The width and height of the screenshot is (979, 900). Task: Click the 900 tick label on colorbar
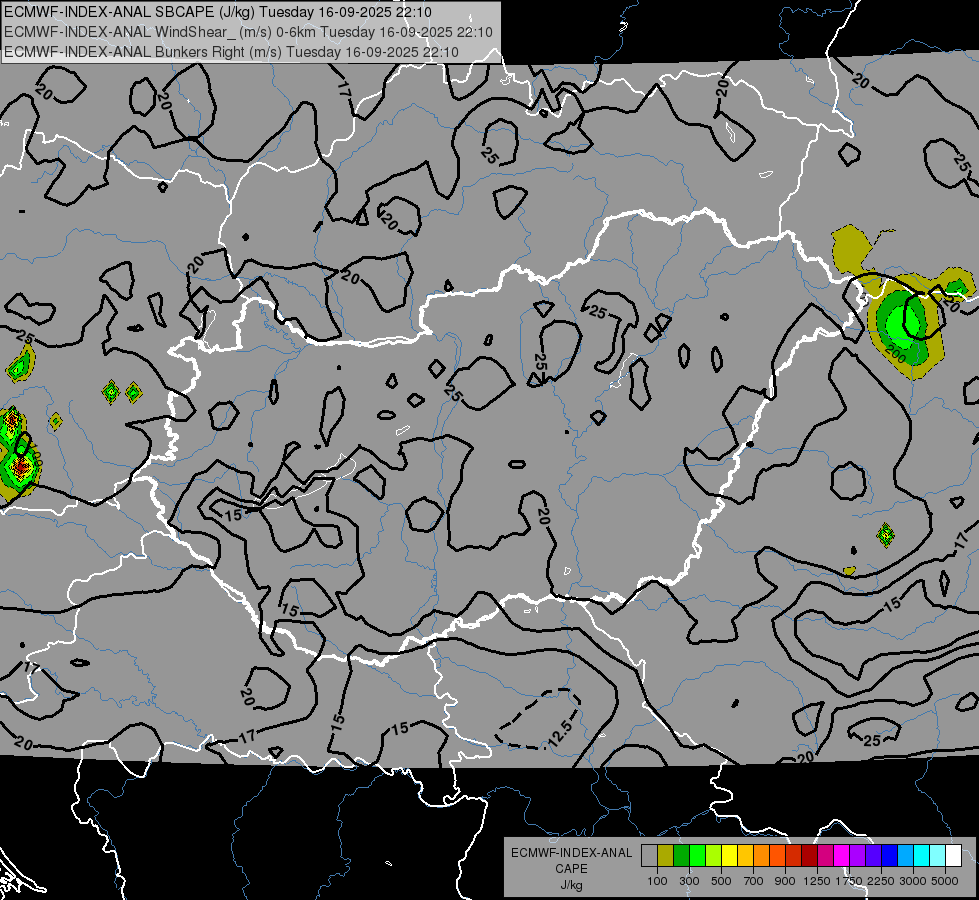[785, 881]
